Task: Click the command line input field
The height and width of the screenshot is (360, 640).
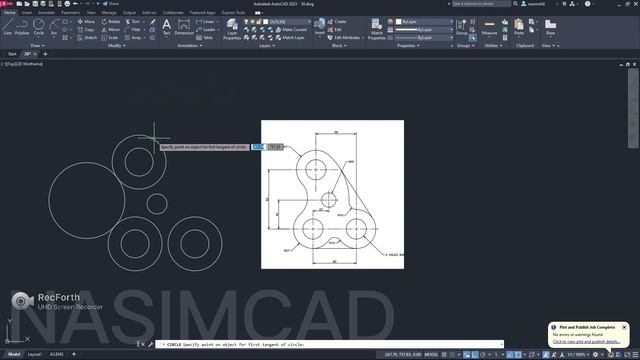Action: (329, 344)
